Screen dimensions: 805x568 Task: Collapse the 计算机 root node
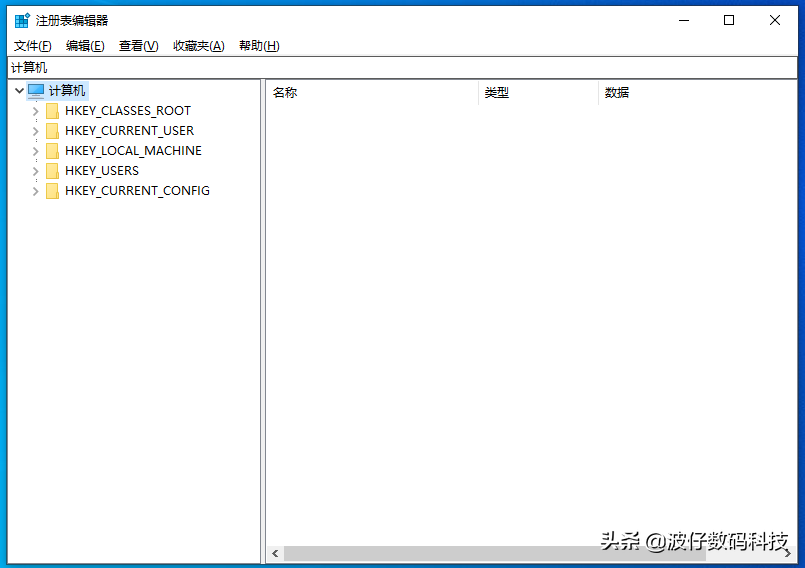20,91
